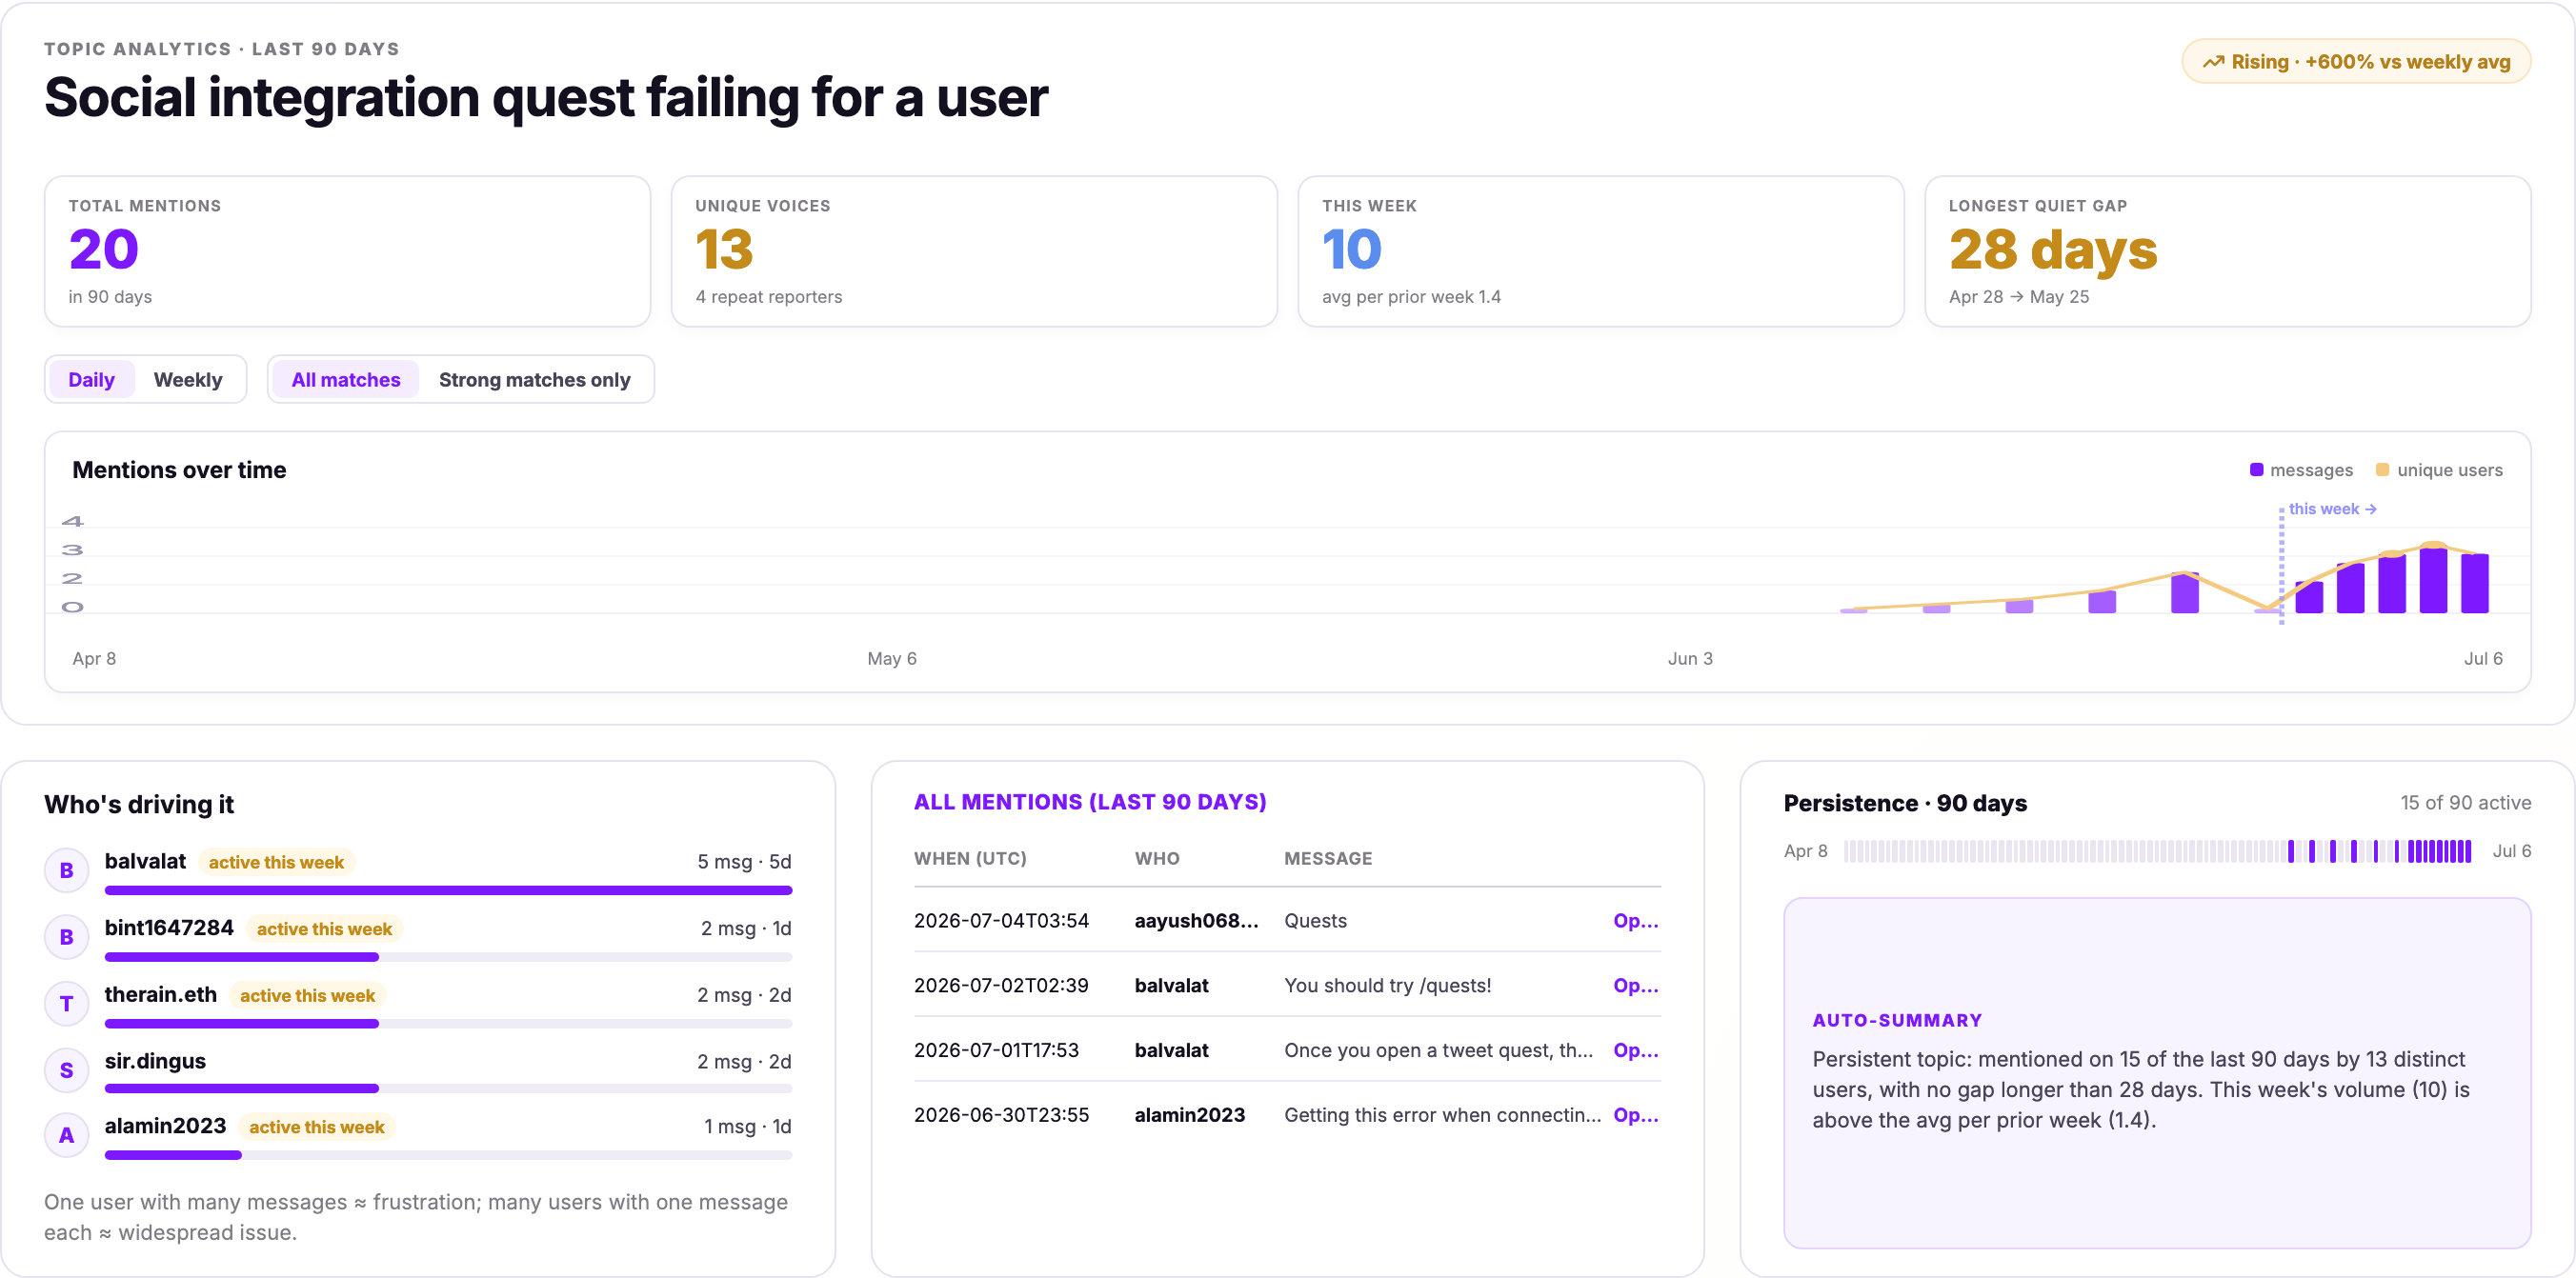
Task: Click the 'ALL MENTIONS (LAST 90 DAYS)' heading
Action: pos(1090,802)
